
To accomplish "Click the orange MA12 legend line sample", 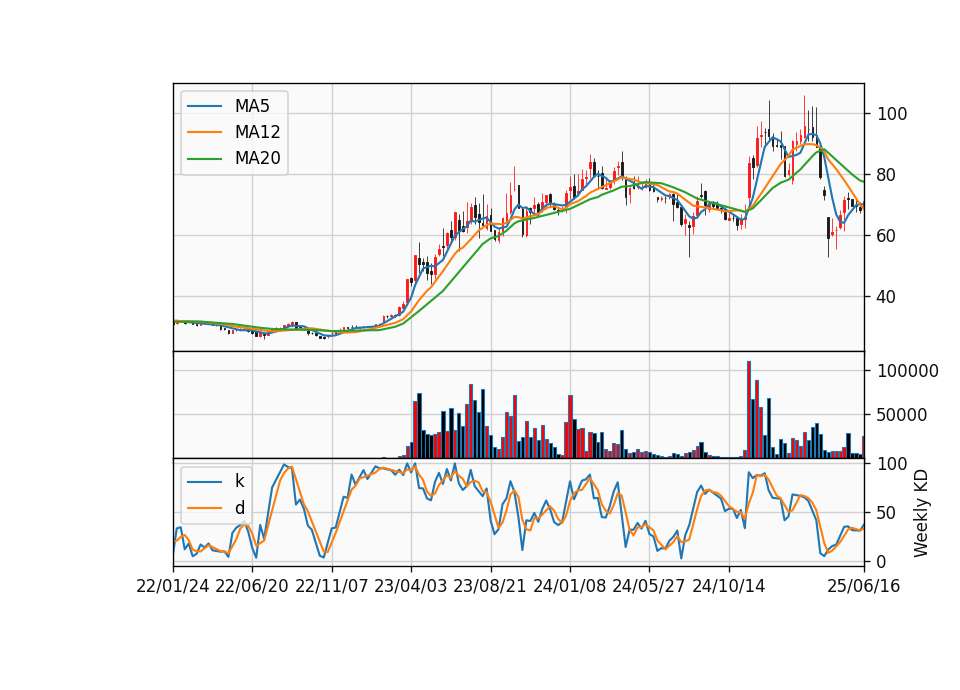I will coord(204,132).
